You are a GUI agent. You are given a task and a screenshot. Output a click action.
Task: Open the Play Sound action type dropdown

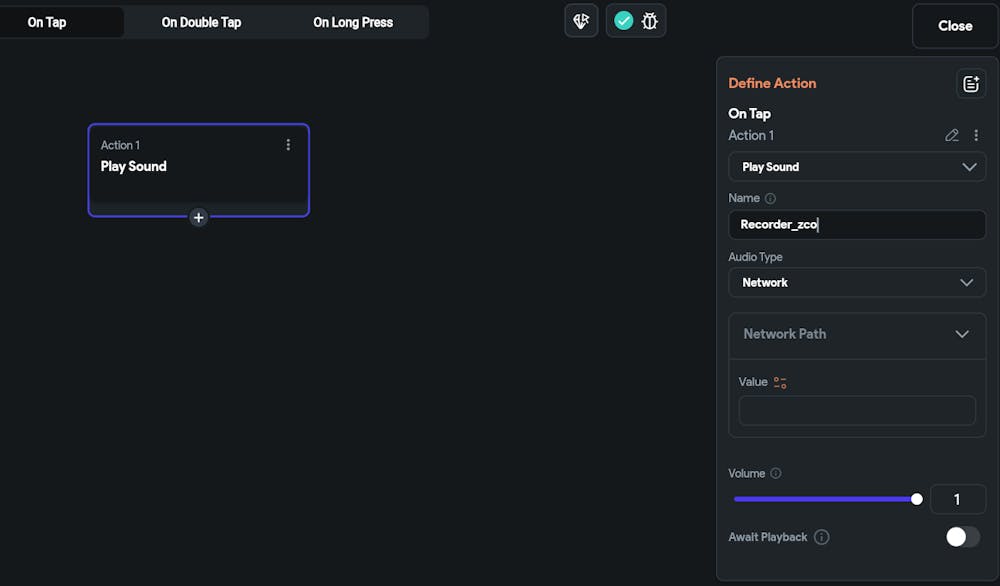coord(857,167)
